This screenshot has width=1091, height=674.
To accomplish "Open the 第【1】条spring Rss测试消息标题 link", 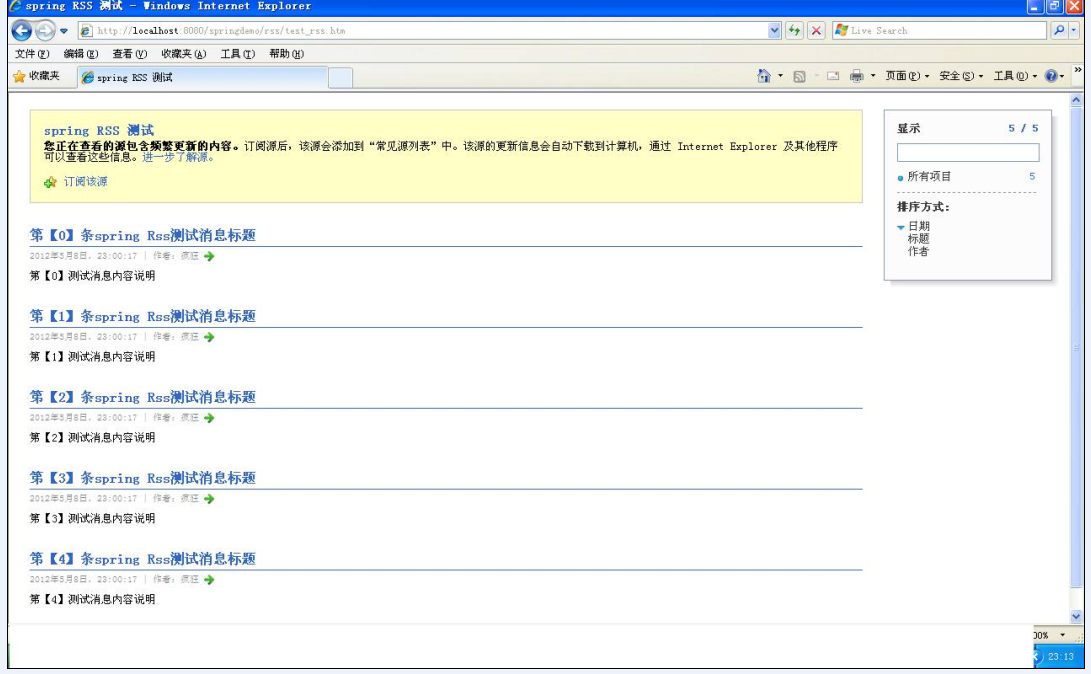I will (x=143, y=316).
